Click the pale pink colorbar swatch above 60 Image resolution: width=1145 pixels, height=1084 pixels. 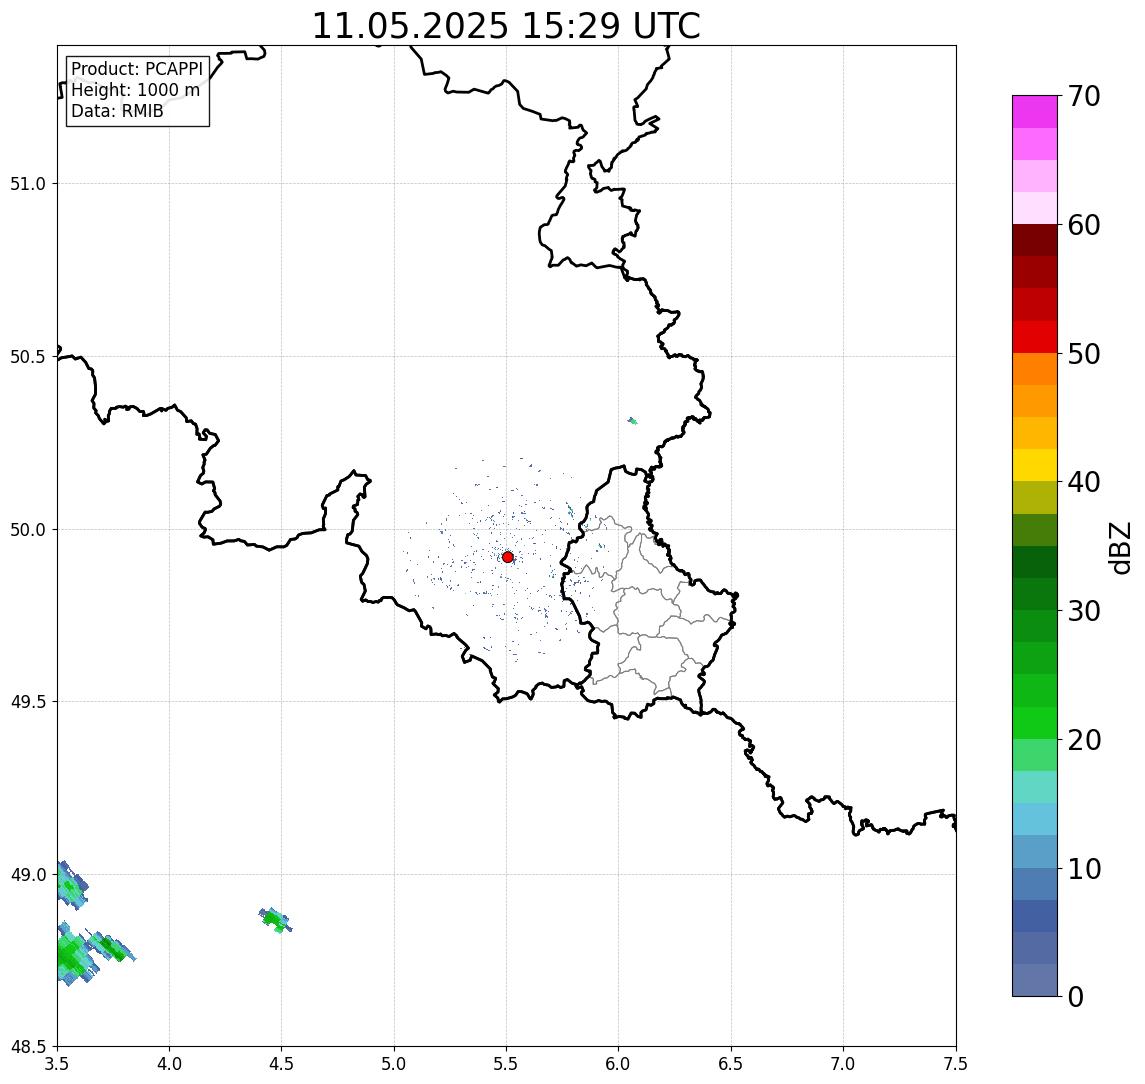(x=1035, y=208)
